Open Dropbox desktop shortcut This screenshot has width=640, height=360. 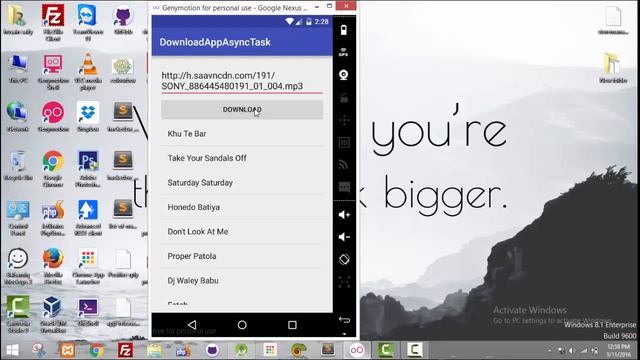click(88, 117)
